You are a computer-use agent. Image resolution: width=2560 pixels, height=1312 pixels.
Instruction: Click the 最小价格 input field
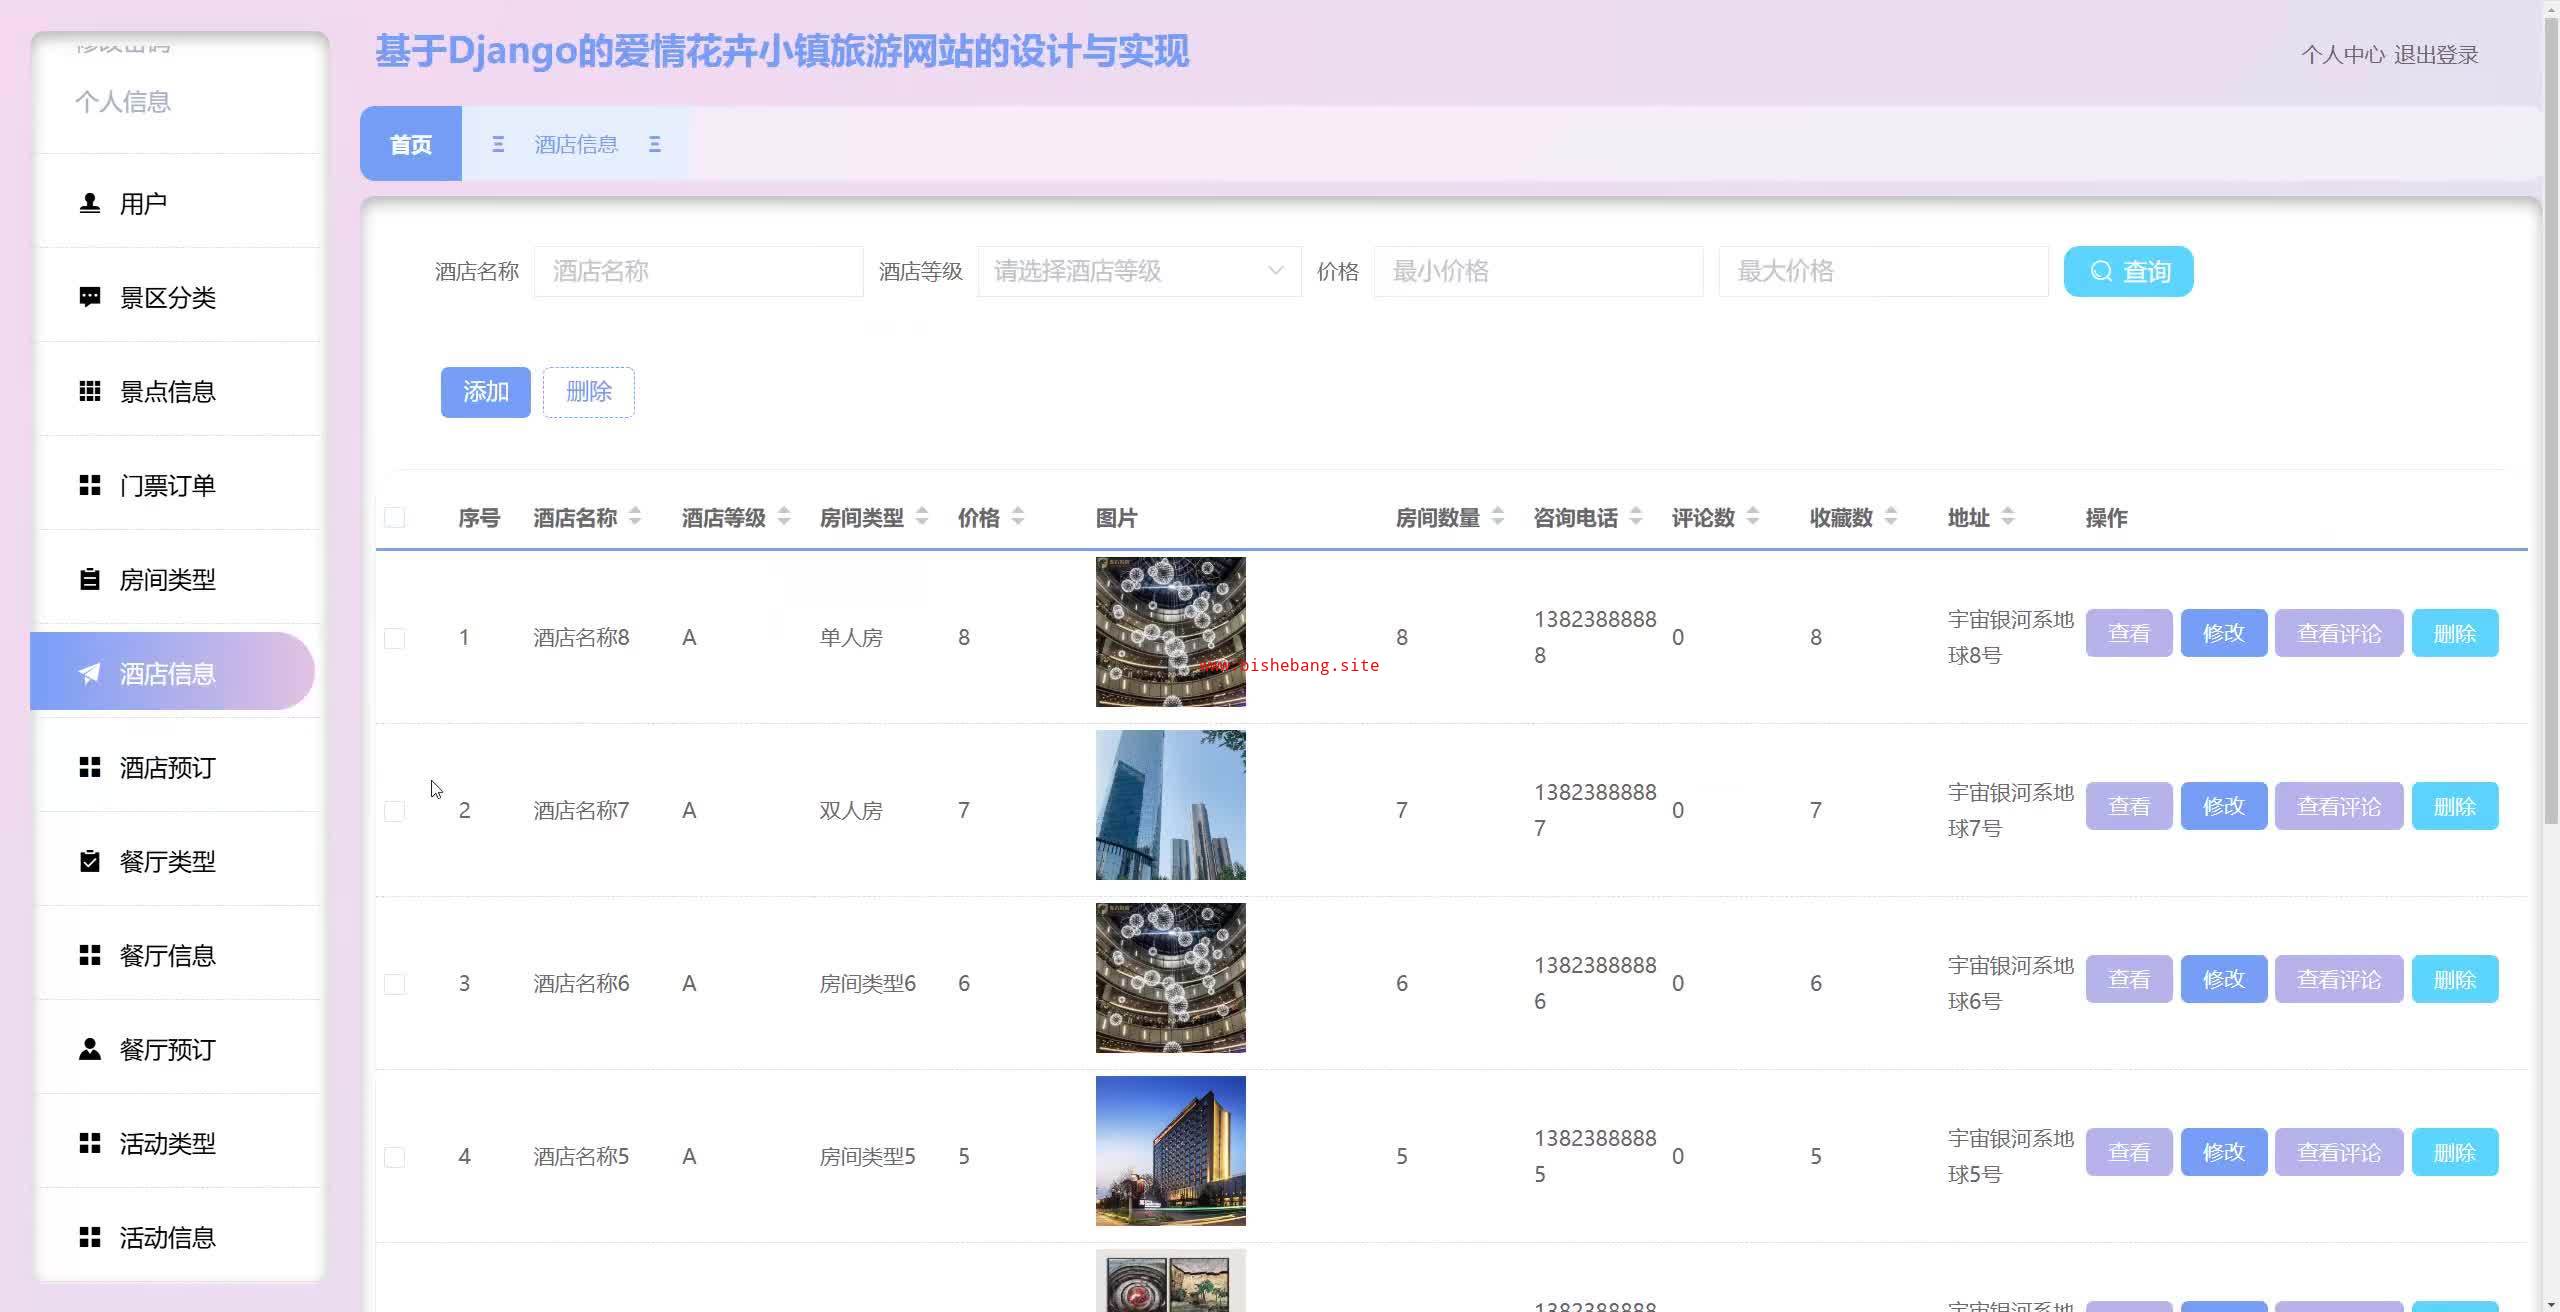[1537, 271]
